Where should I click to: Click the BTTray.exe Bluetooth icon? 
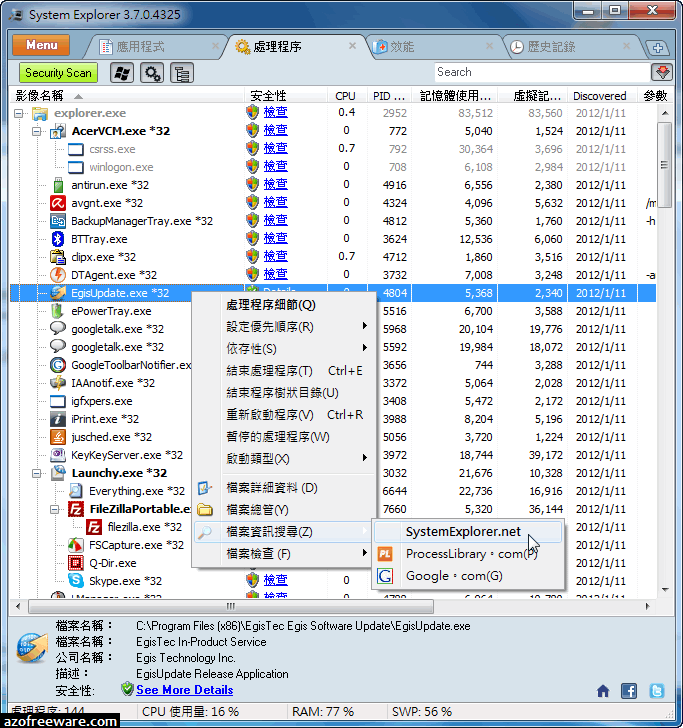pos(58,239)
